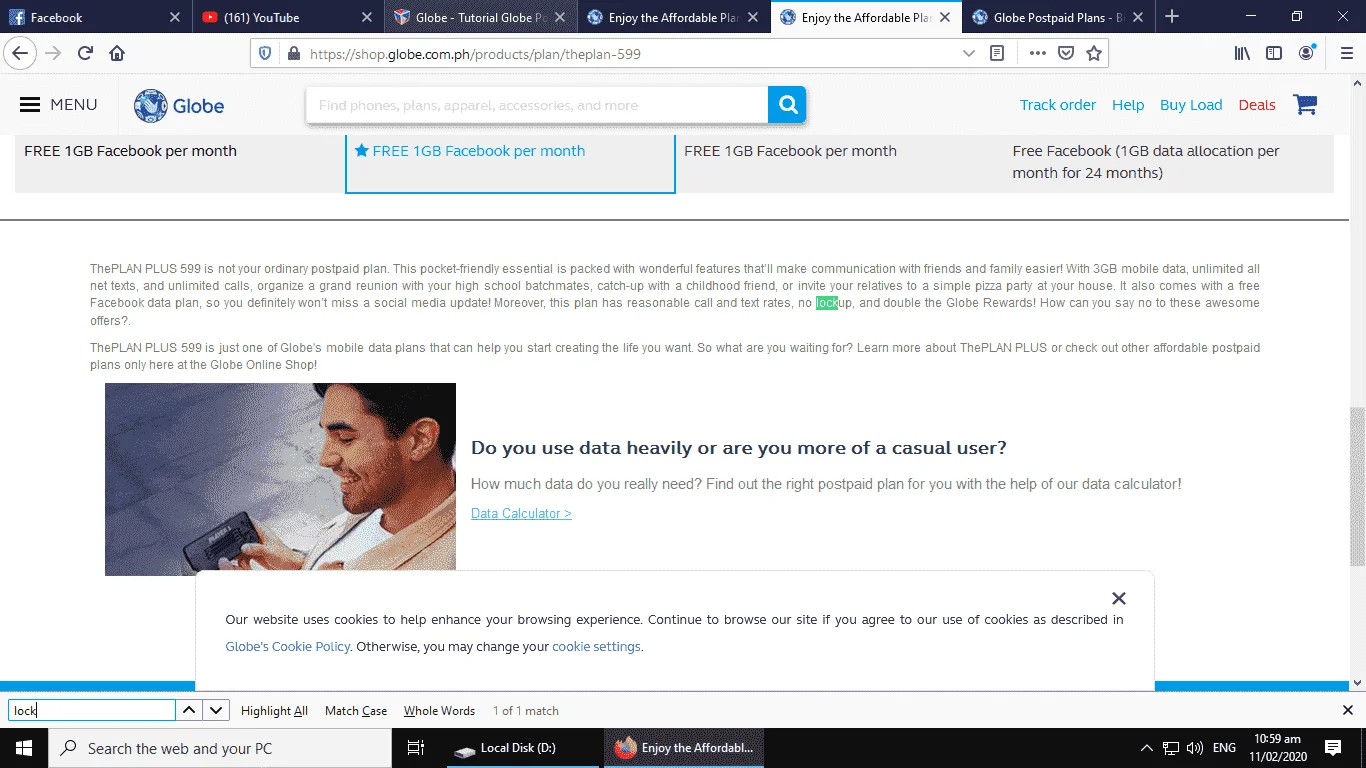The height and width of the screenshot is (768, 1366).
Task: Open the site MENU
Action: [58, 105]
